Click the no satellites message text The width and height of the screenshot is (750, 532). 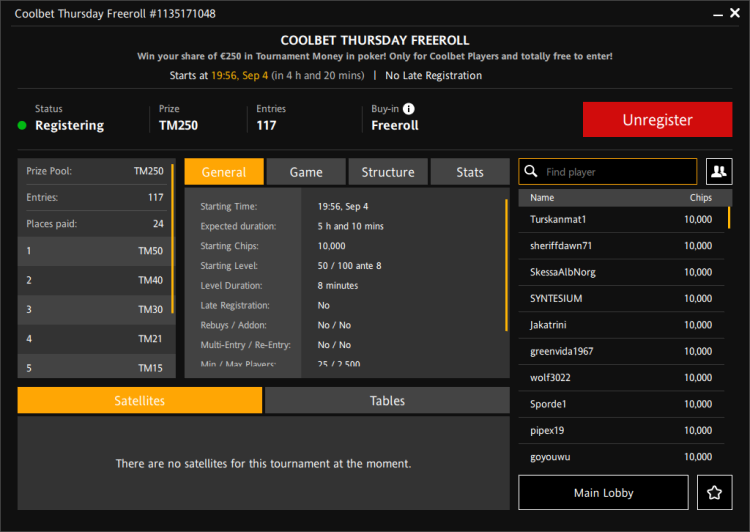pyautogui.click(x=264, y=464)
